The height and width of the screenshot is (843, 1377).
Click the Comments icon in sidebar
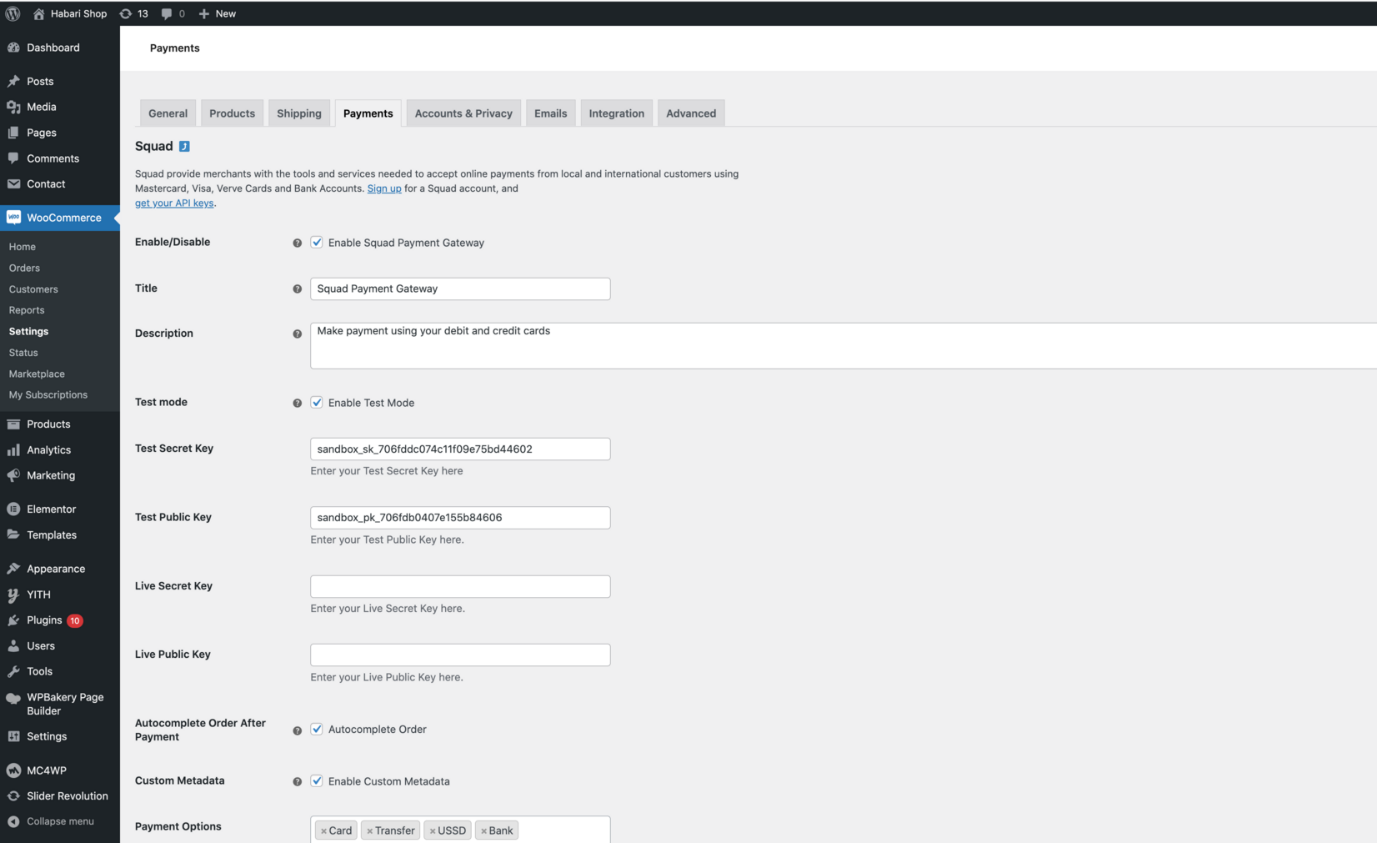[13, 158]
